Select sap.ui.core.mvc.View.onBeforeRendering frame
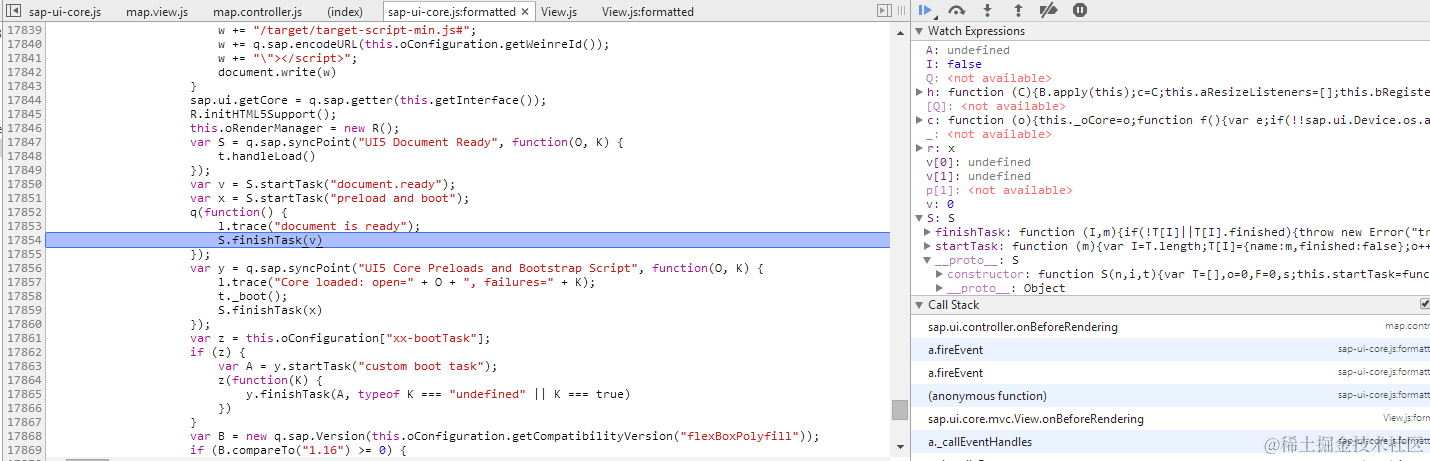Screen dimensions: 1430x461 pos(1170,419)
